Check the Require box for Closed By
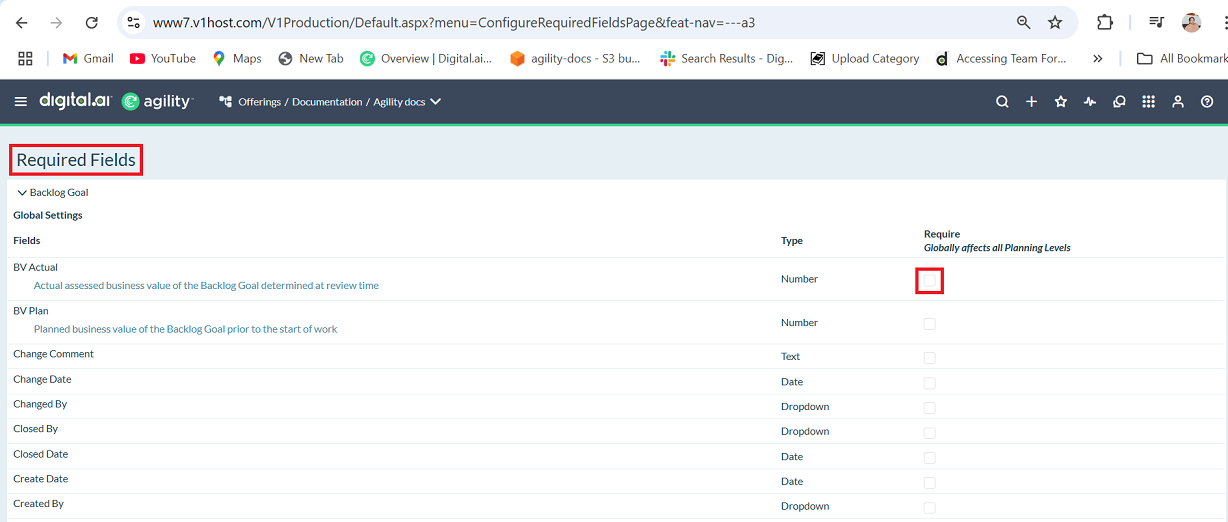This screenshot has width=1228, height=522. tap(929, 433)
